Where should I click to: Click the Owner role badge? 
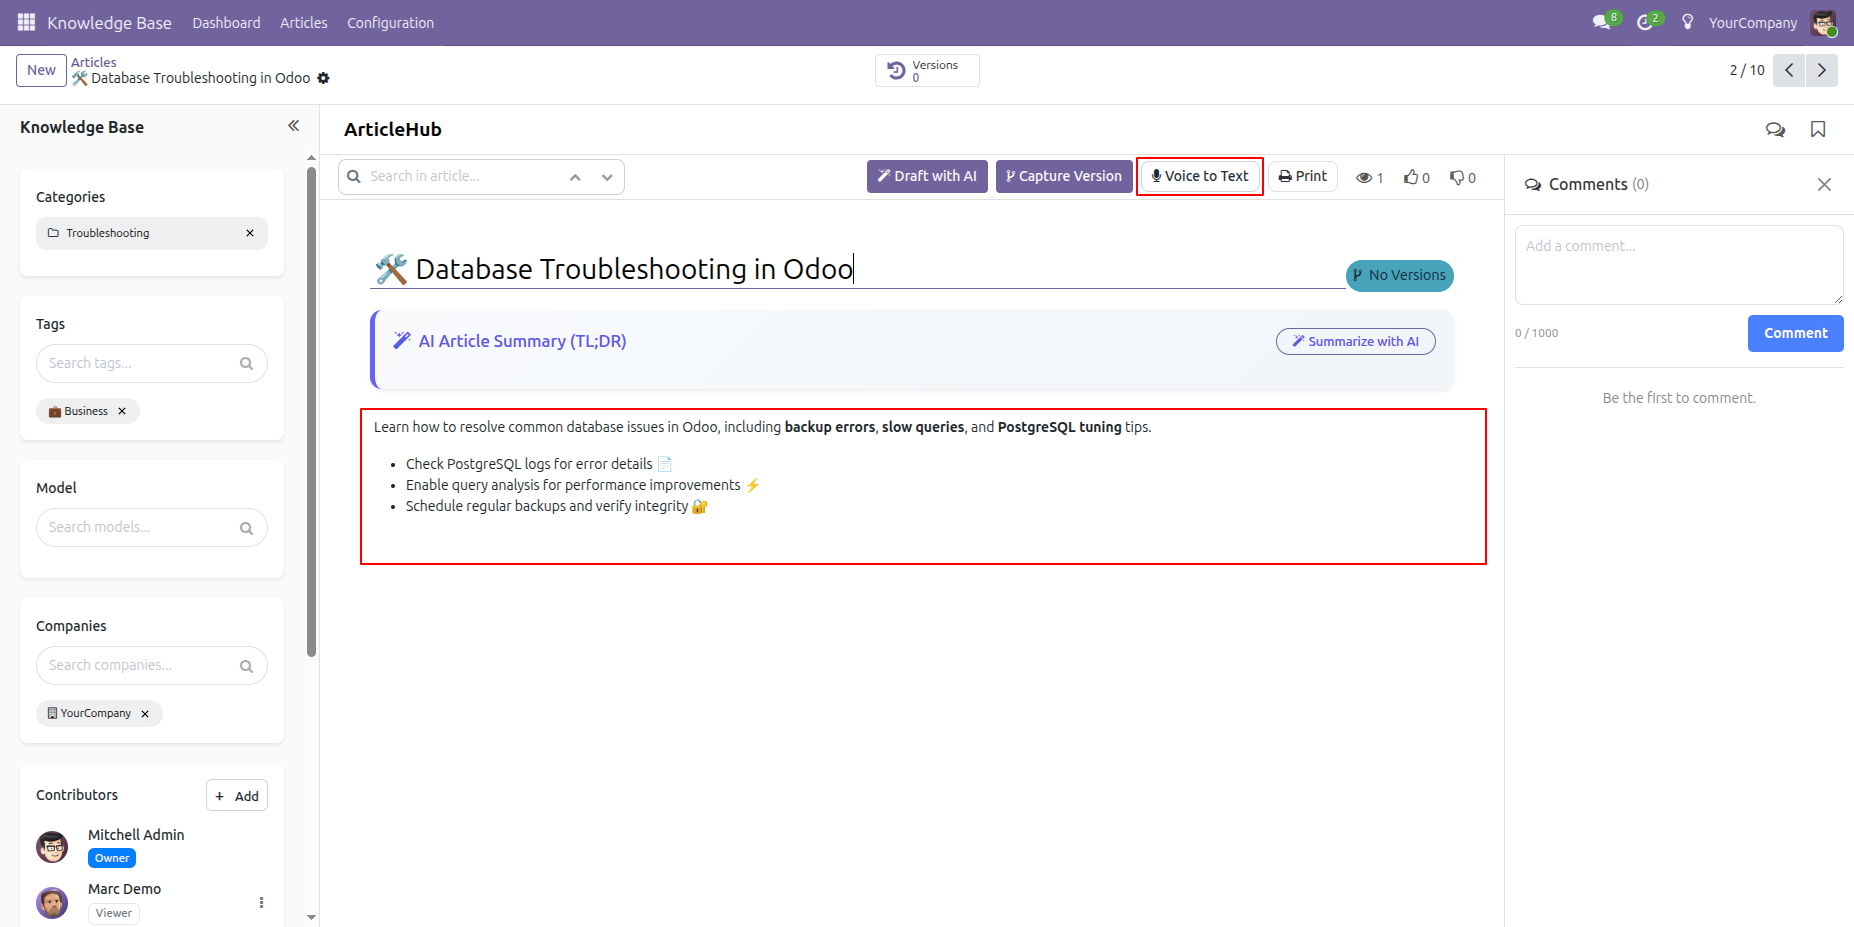[112, 858]
